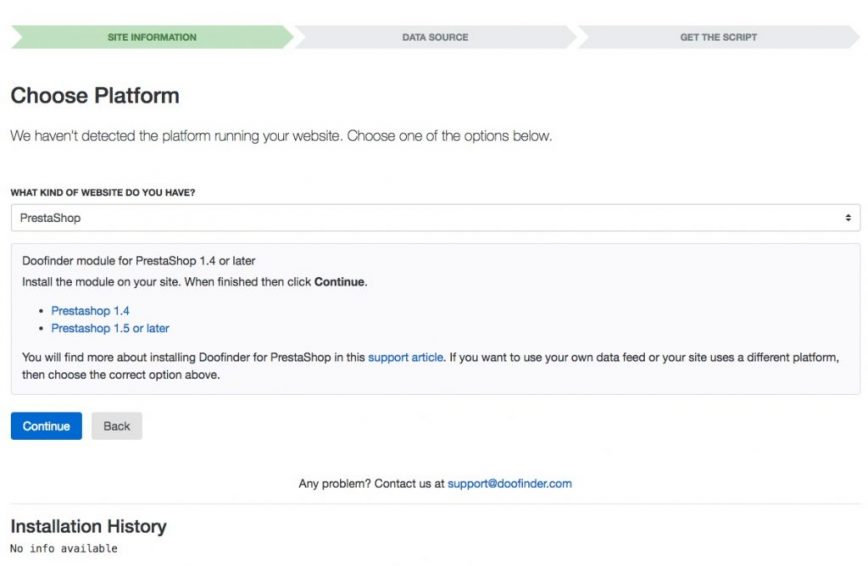Open the Get the Script step
868x566 pixels.
click(x=718, y=37)
